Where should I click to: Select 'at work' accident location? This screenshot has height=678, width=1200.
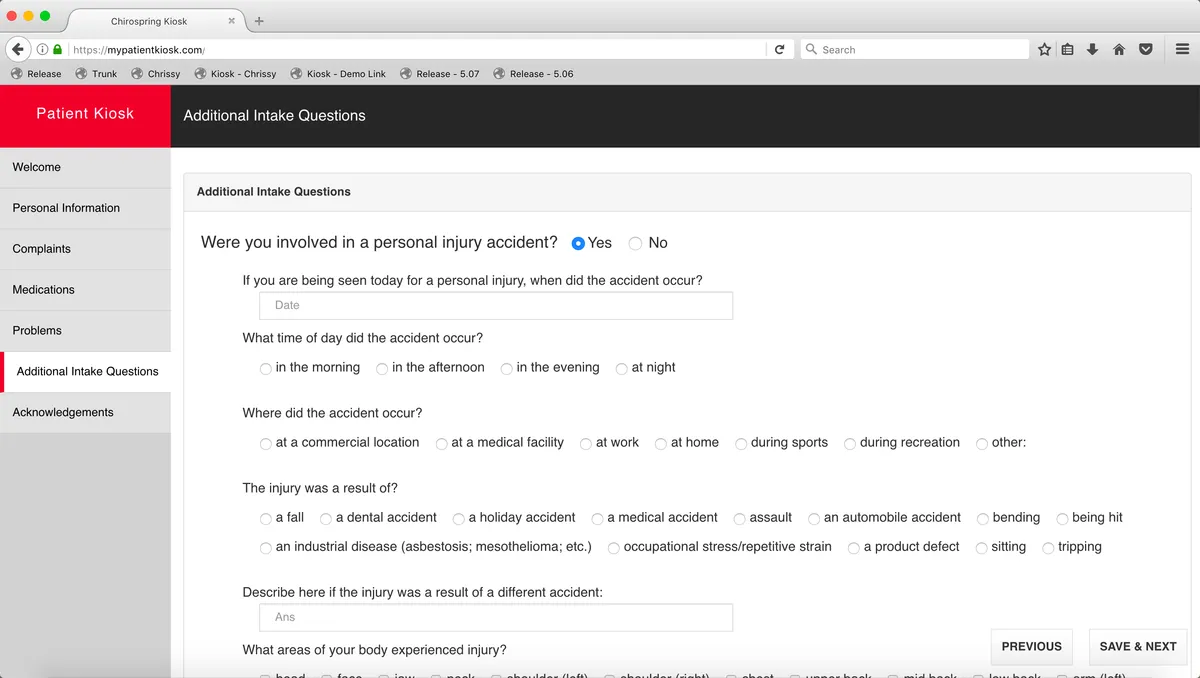pos(586,444)
